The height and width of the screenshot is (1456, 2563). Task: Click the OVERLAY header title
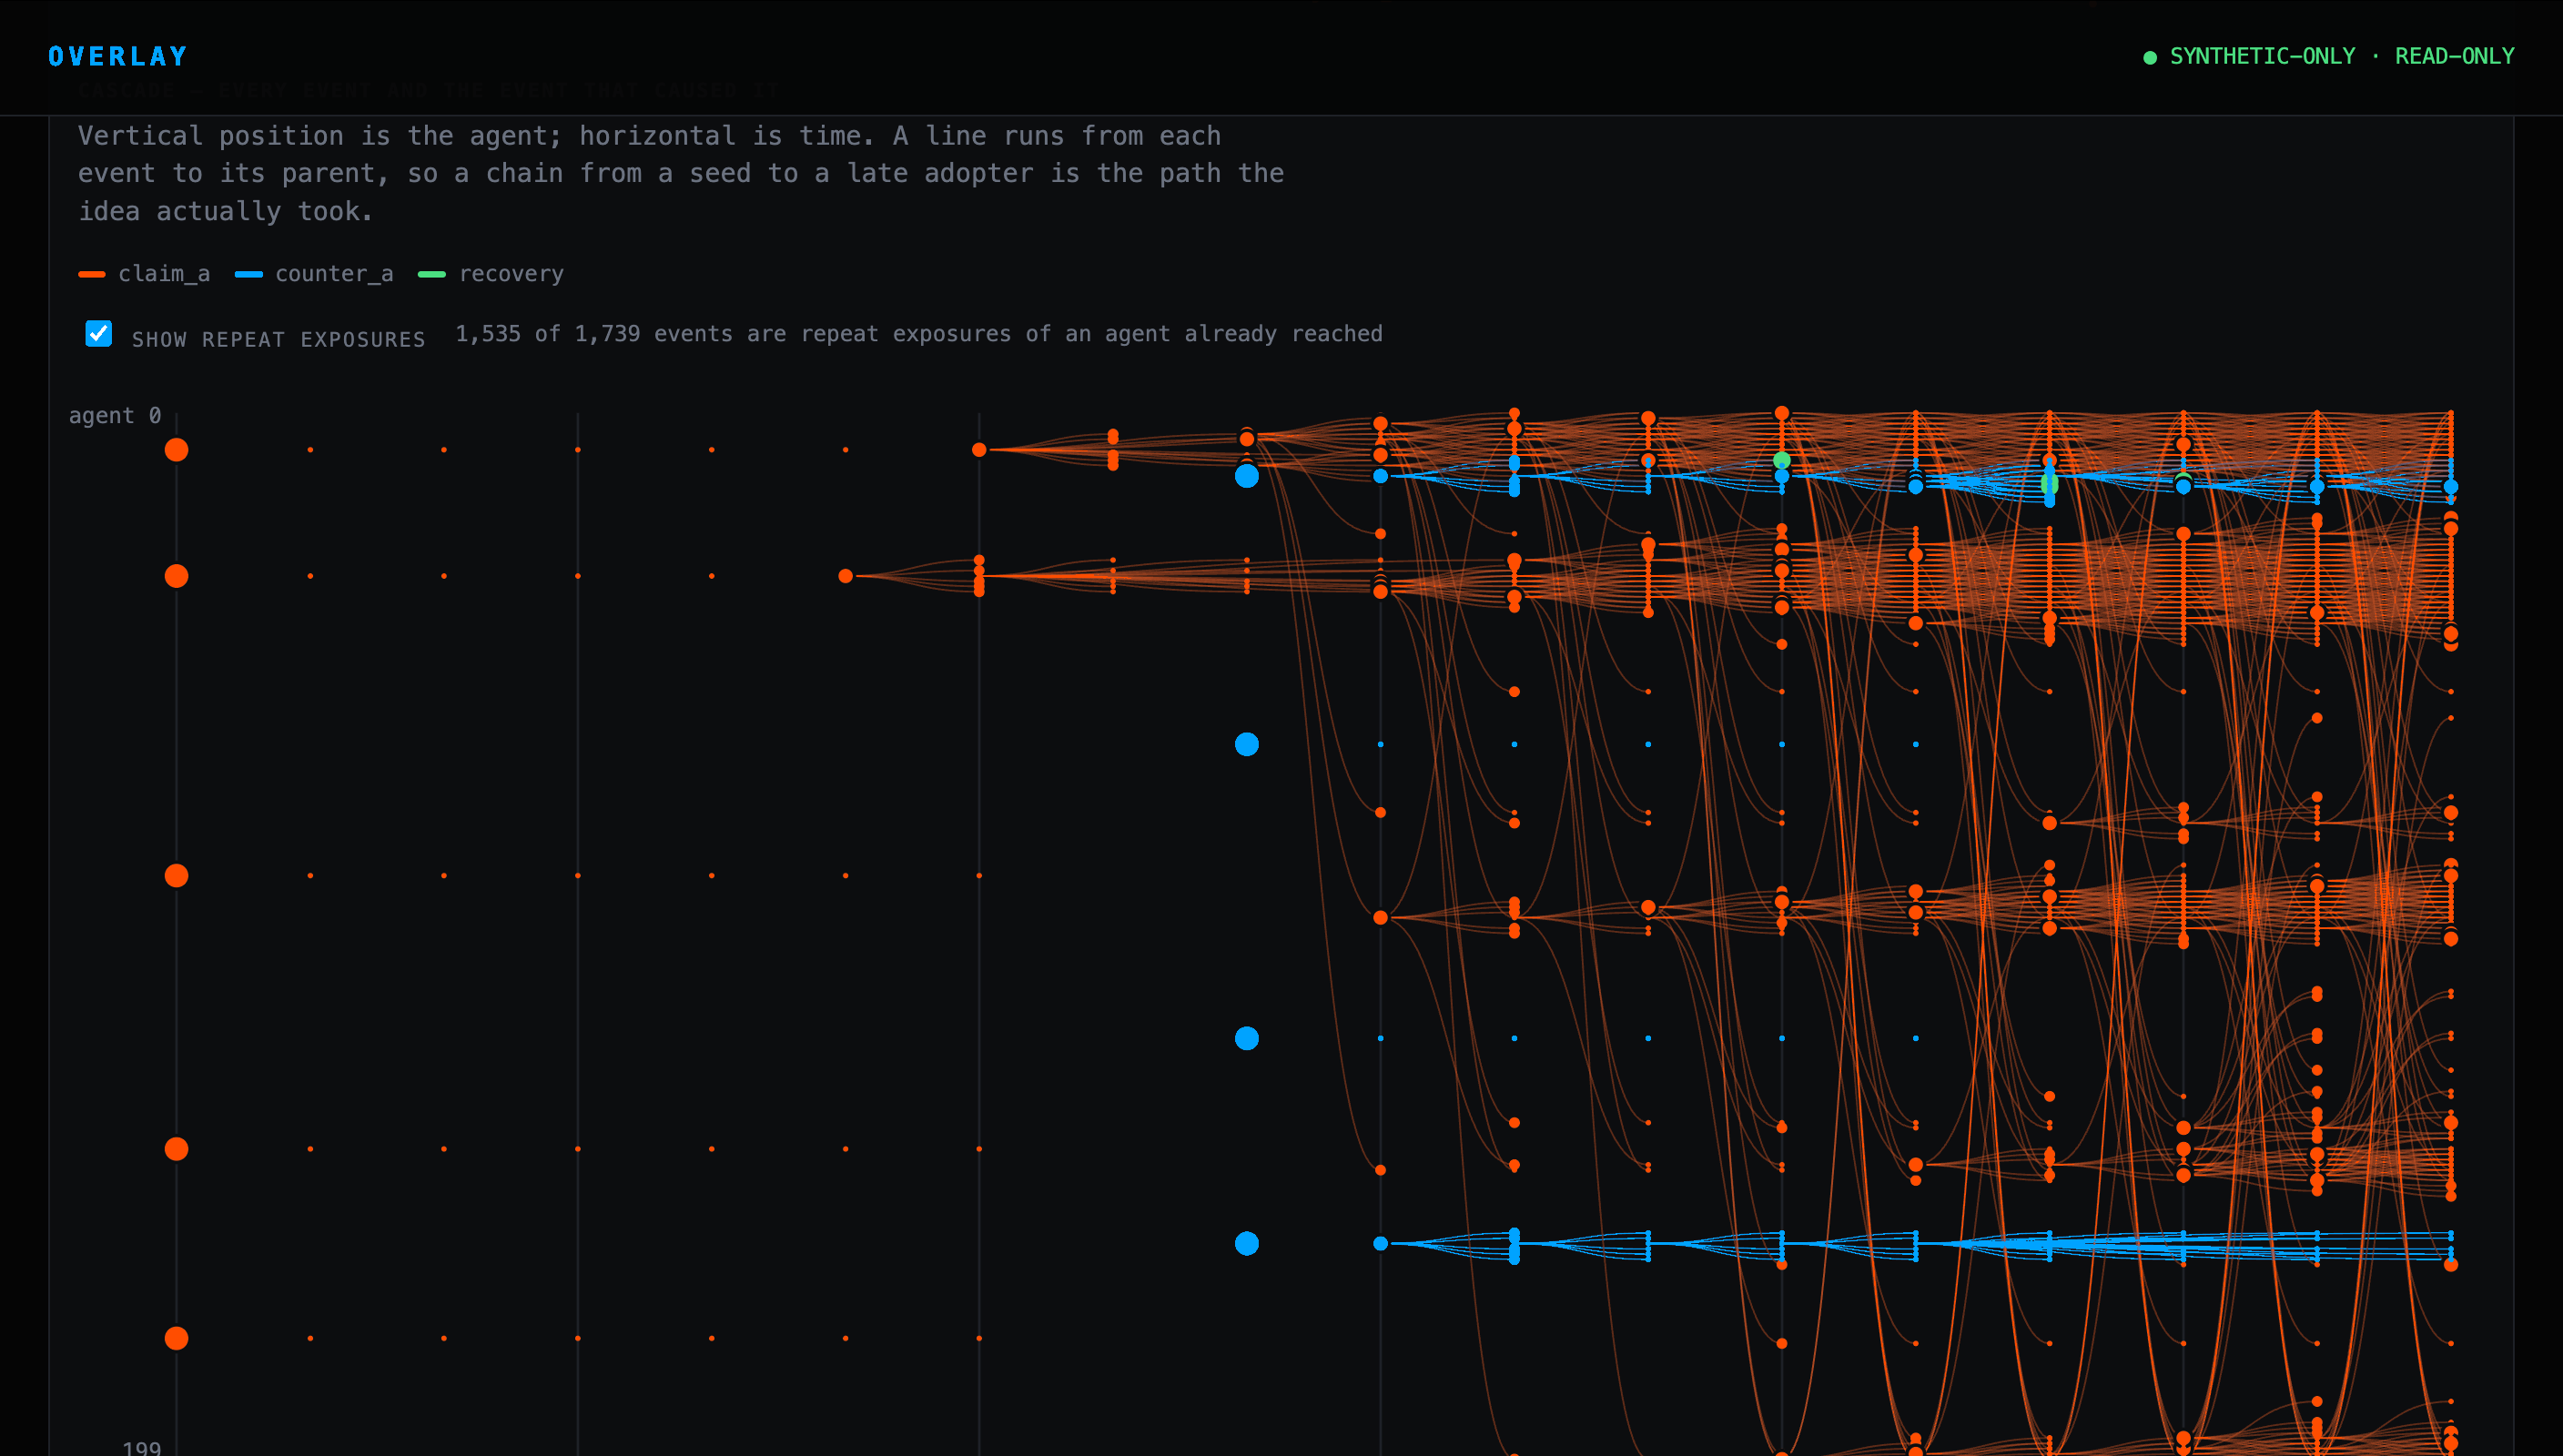[118, 56]
